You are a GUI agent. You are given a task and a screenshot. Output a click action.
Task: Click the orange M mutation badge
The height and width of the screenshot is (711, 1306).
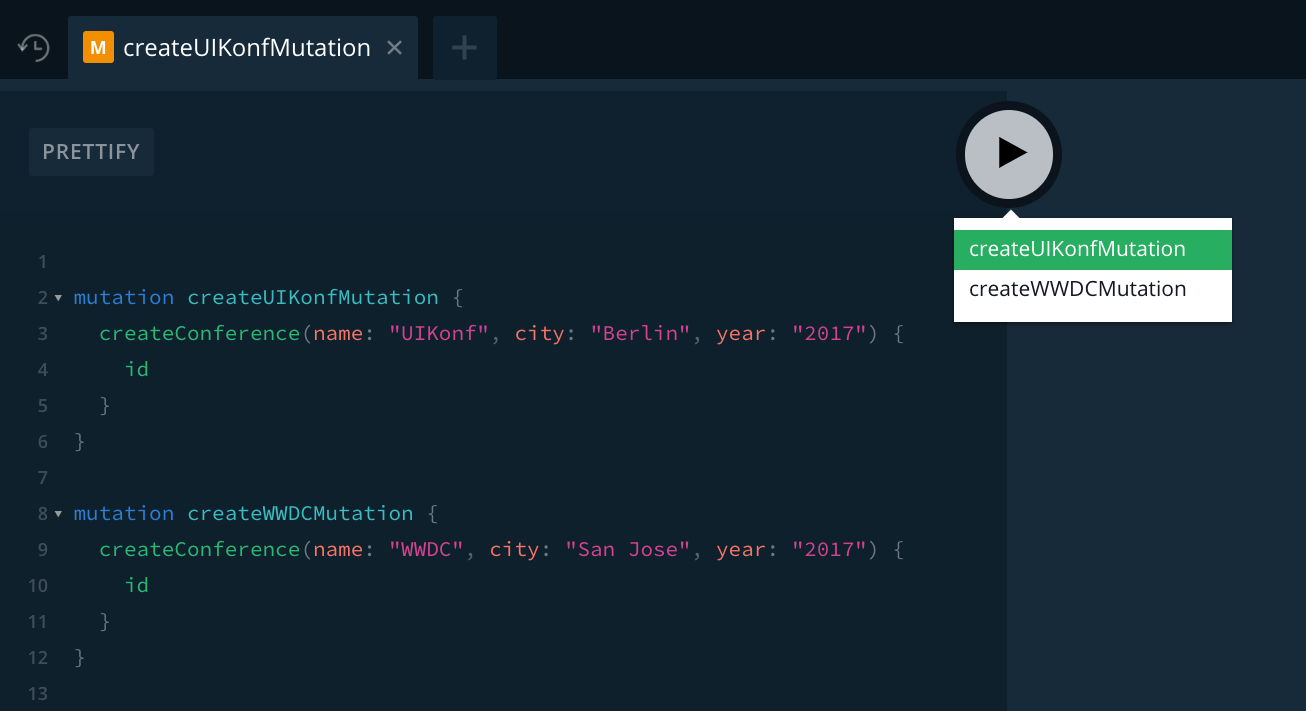coord(98,47)
